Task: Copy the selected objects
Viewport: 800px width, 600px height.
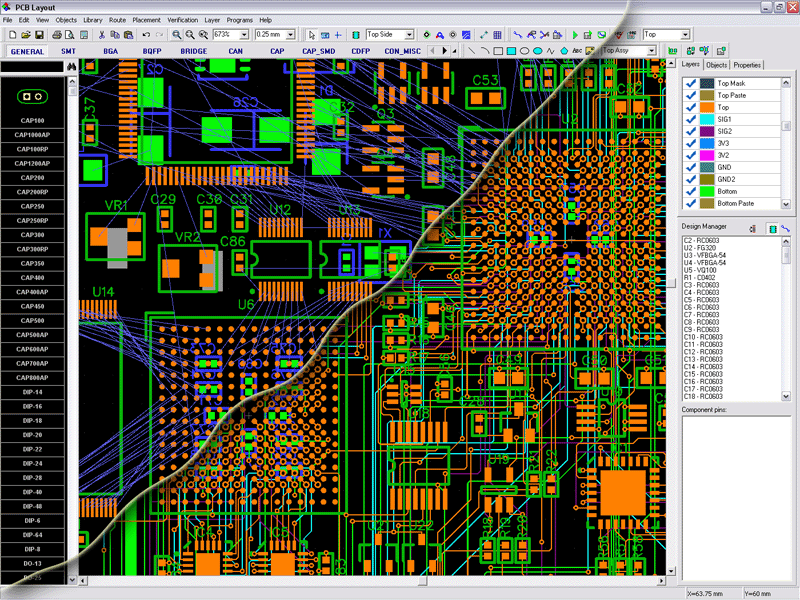Action: 115,35
